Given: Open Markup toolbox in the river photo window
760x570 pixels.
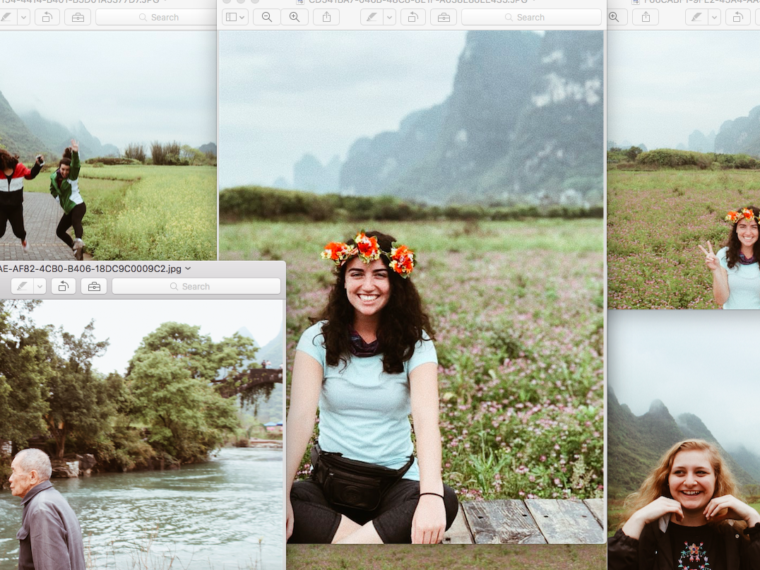Looking at the screenshot, I should click(94, 286).
